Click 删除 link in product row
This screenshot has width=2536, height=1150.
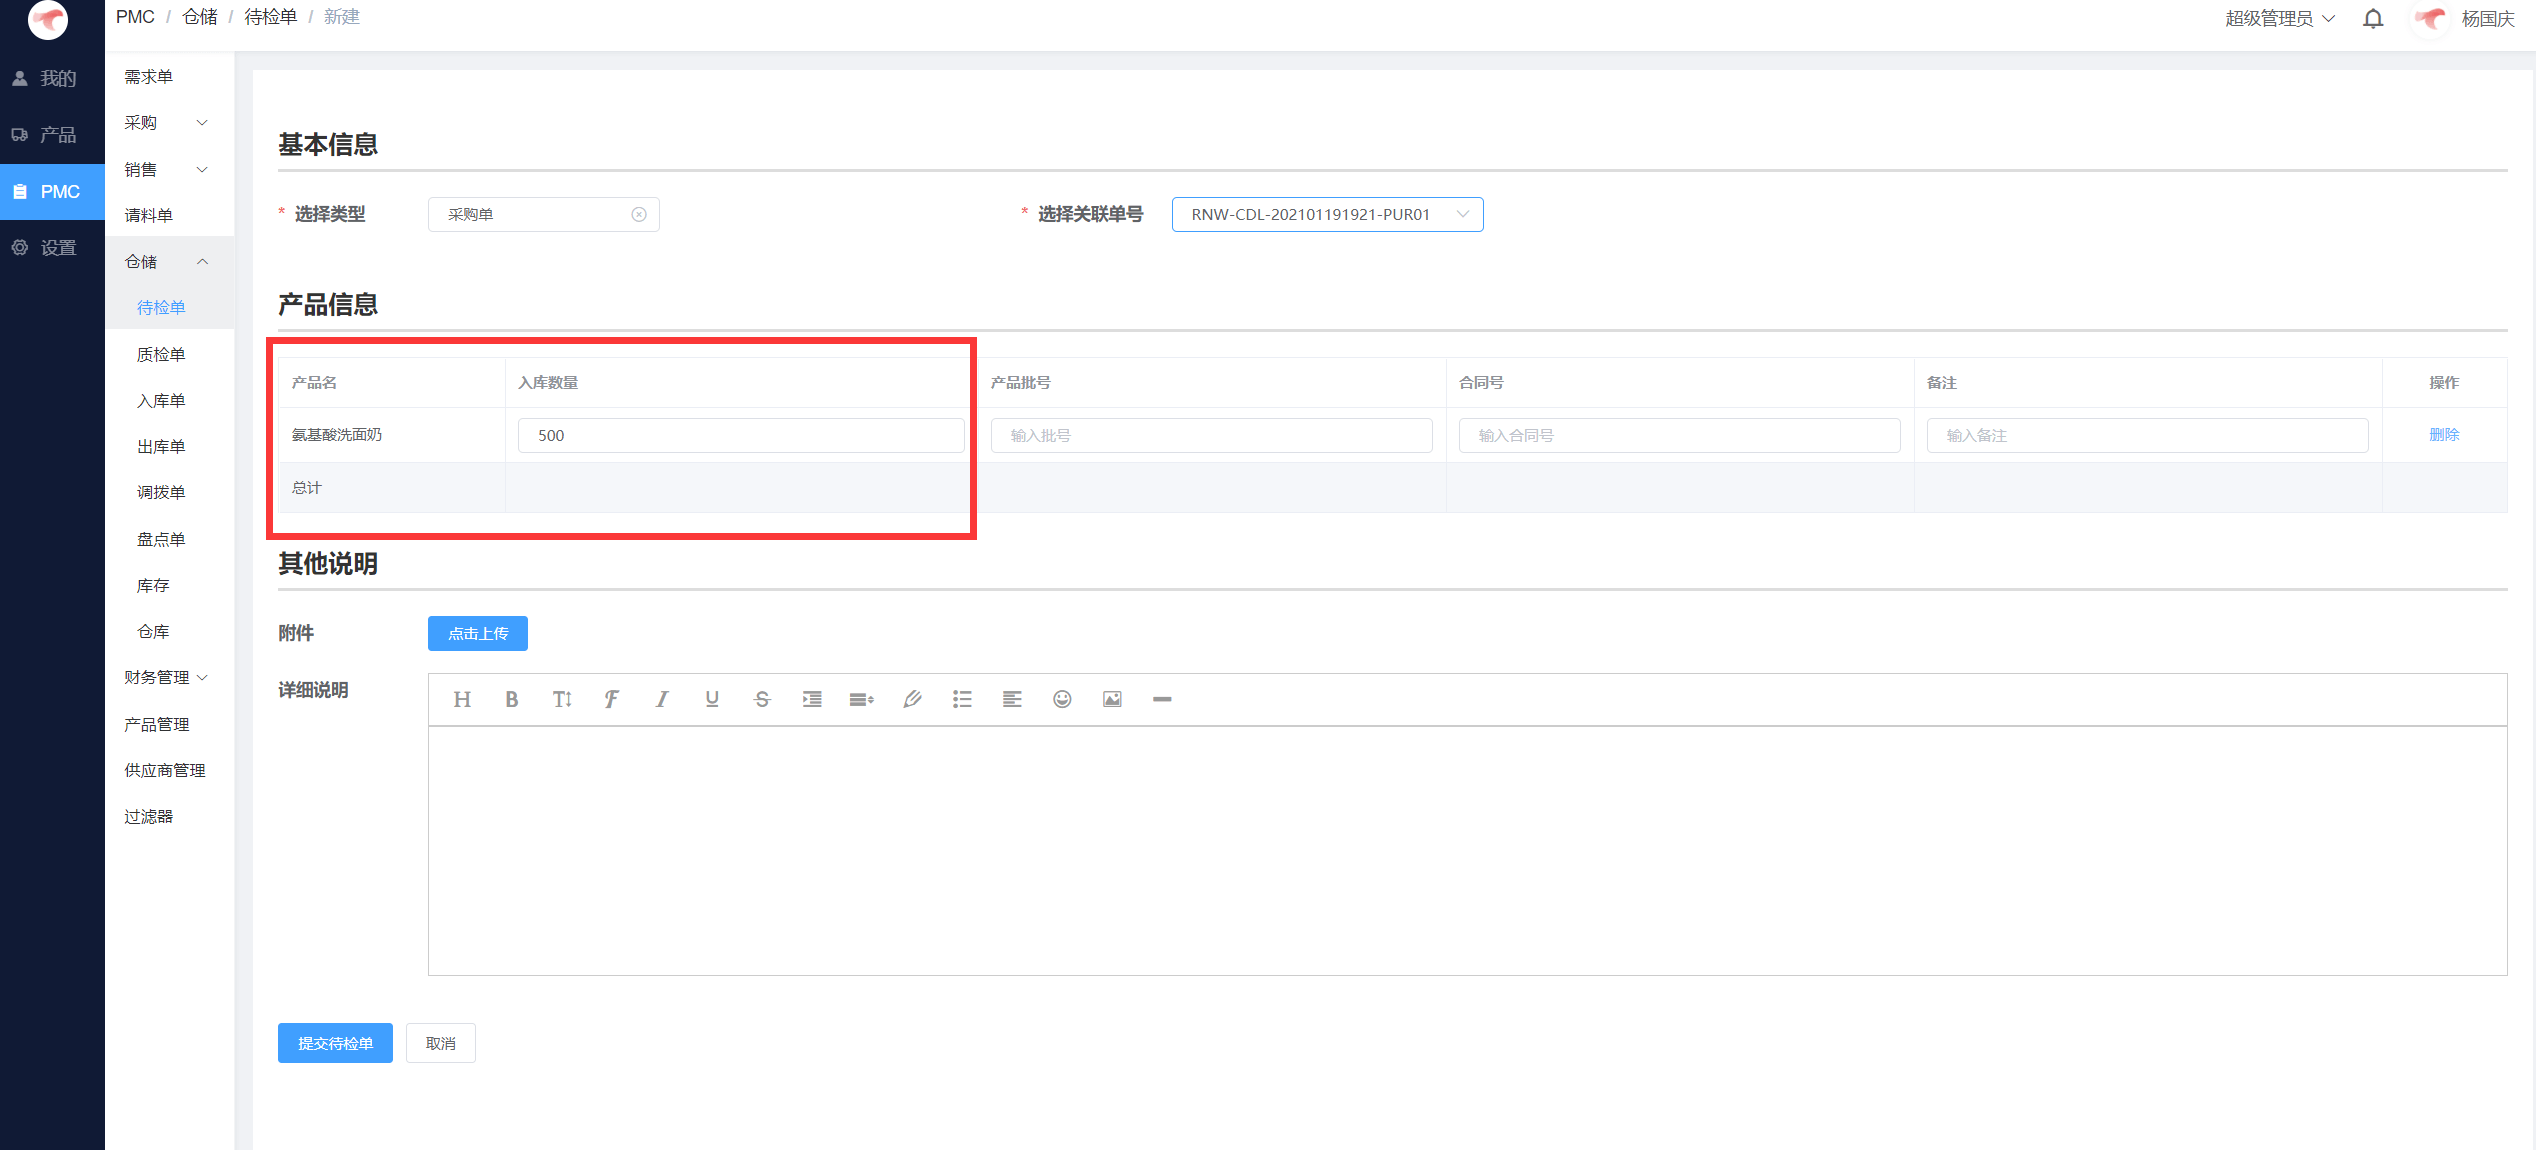2444,435
